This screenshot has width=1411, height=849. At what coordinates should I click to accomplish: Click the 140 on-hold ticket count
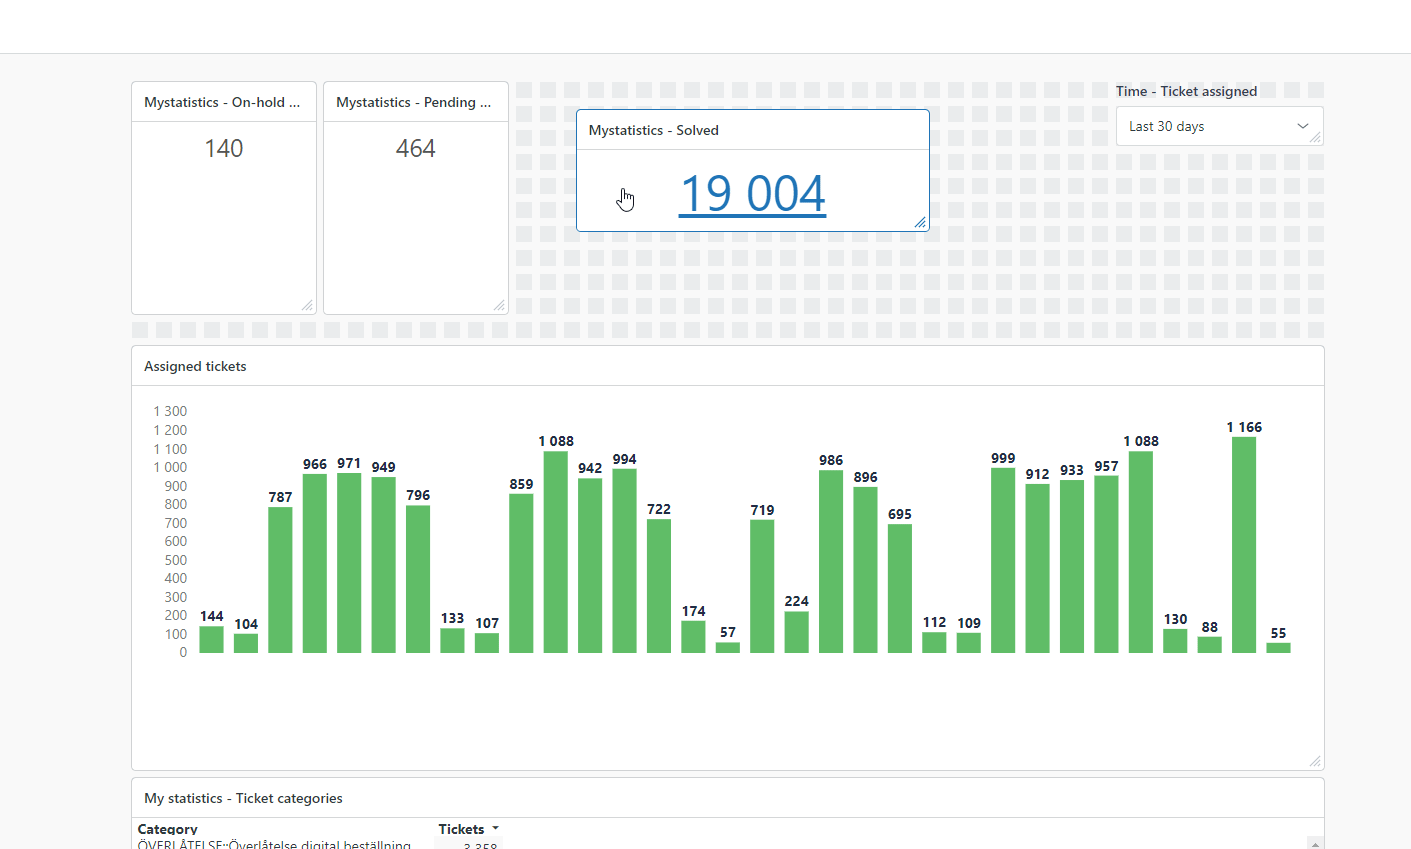click(224, 149)
